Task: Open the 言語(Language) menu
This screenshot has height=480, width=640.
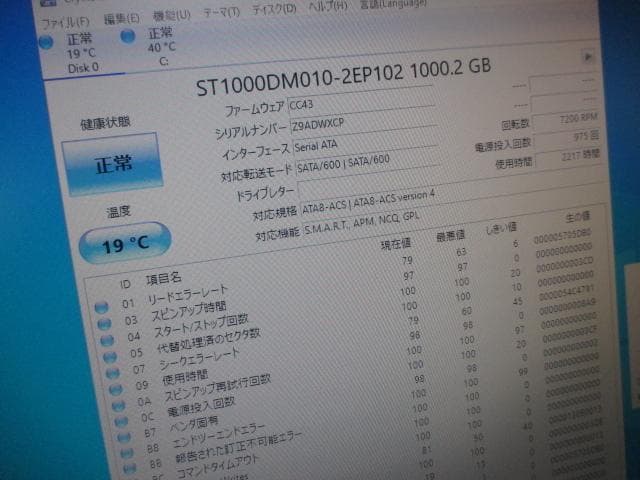Action: point(393,4)
